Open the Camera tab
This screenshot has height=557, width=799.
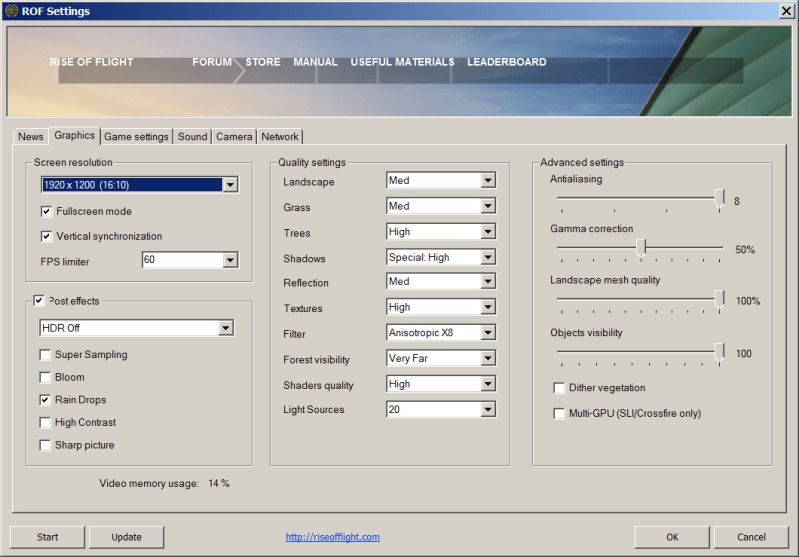coord(234,137)
